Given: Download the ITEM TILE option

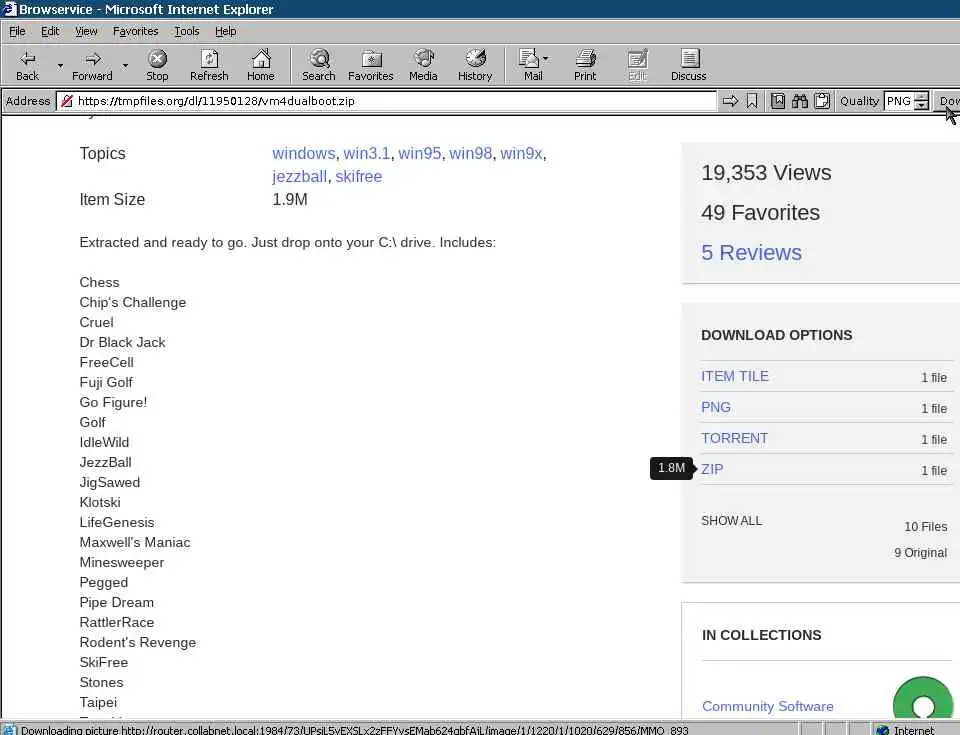Looking at the screenshot, I should point(735,376).
